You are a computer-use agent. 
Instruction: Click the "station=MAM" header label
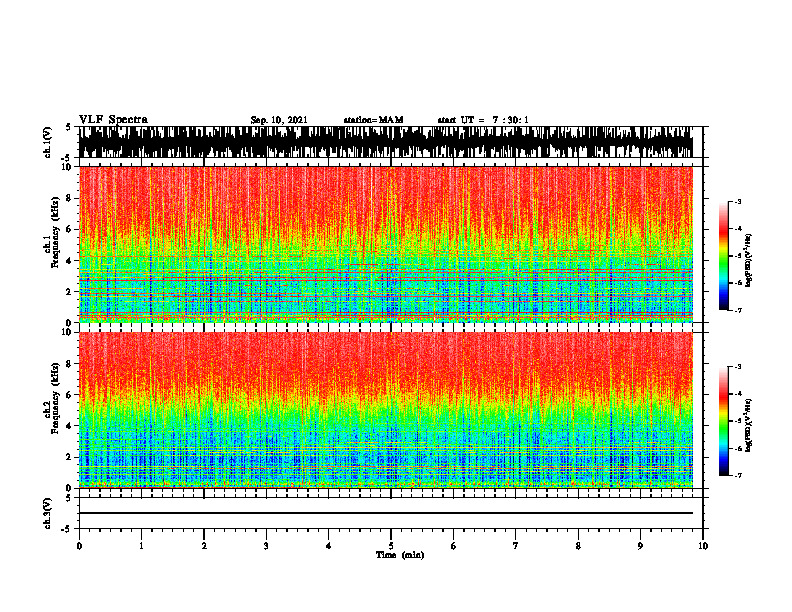tap(374, 120)
